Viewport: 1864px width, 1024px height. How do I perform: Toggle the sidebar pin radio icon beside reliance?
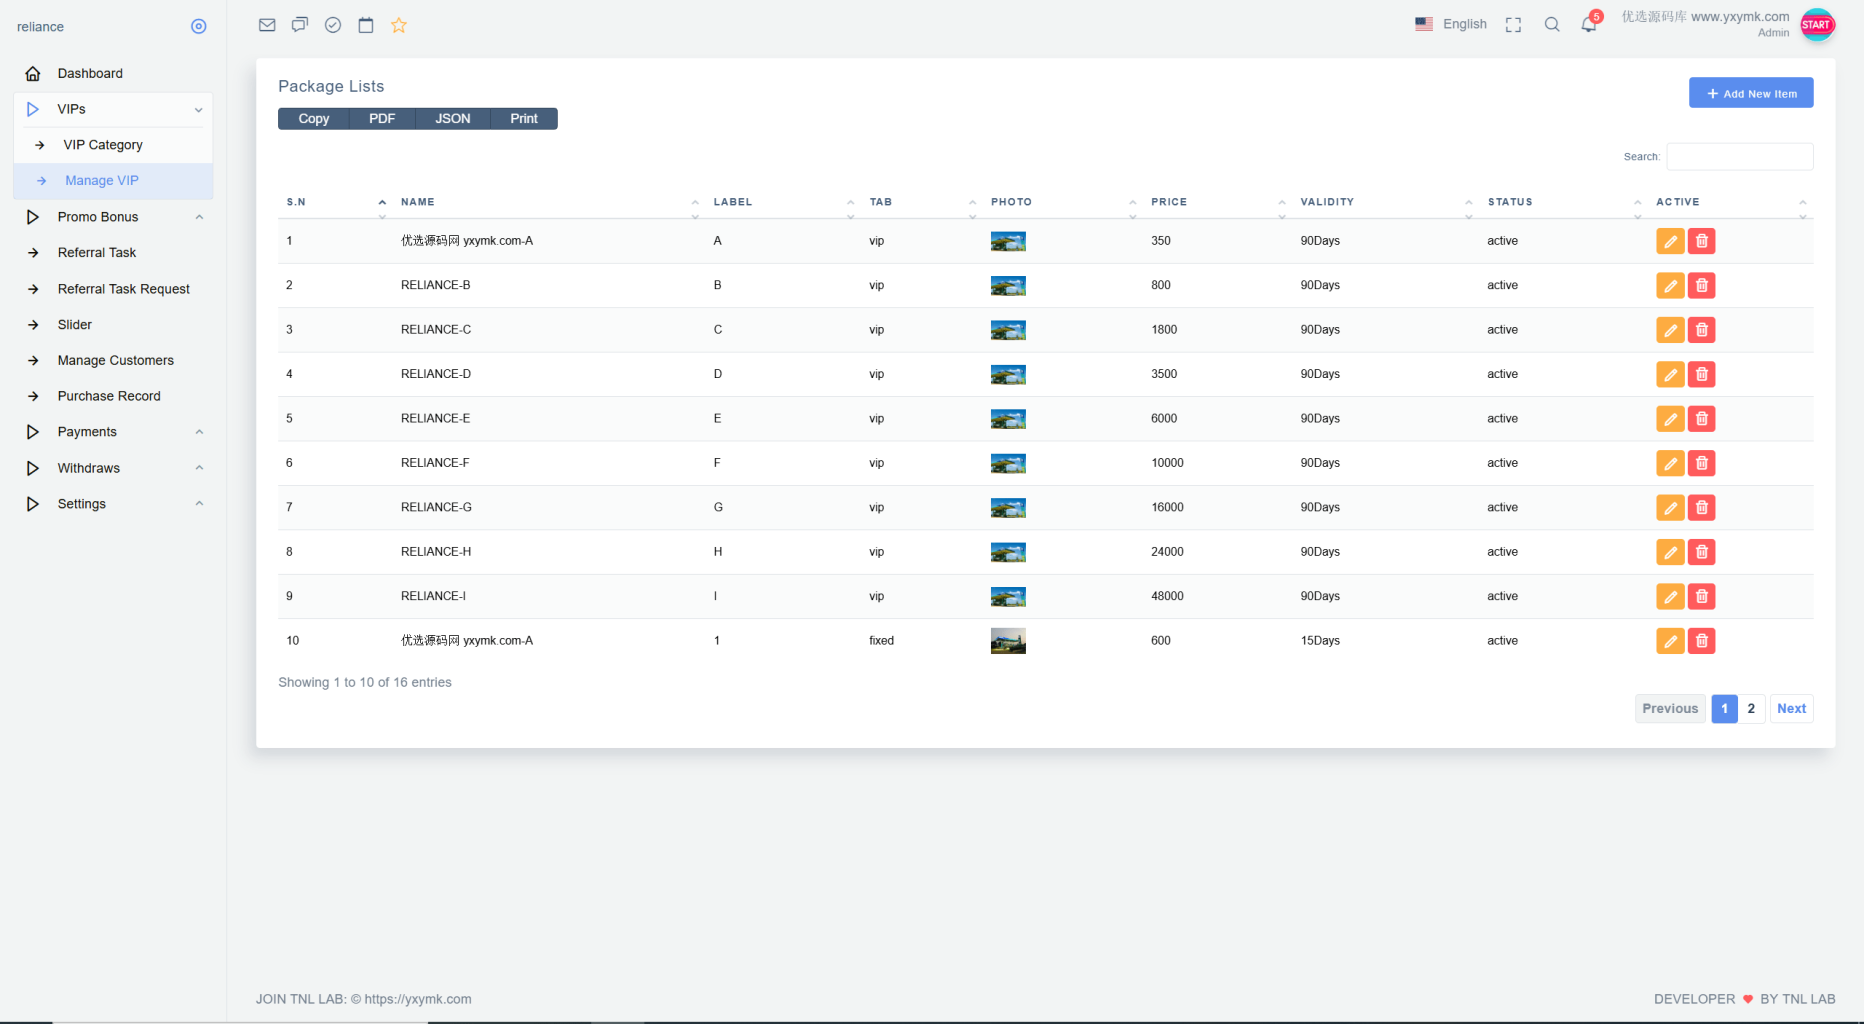coord(199,27)
